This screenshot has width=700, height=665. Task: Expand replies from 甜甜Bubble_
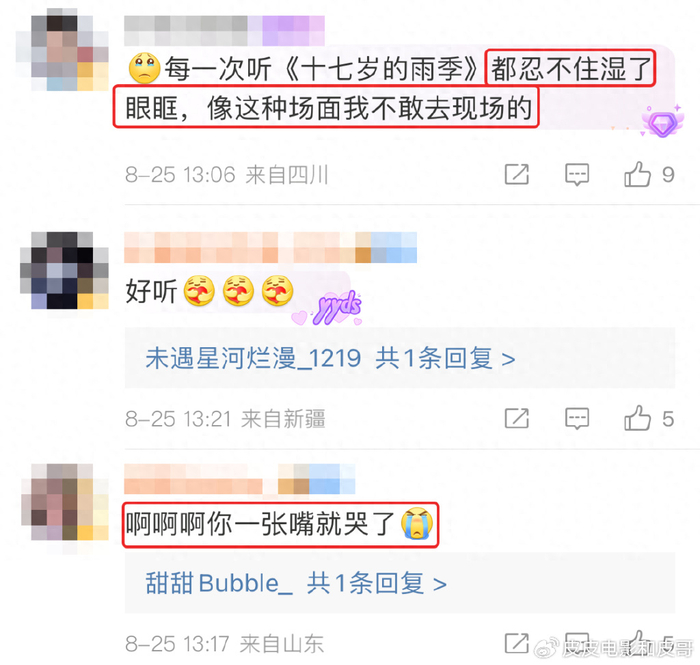coord(376,583)
